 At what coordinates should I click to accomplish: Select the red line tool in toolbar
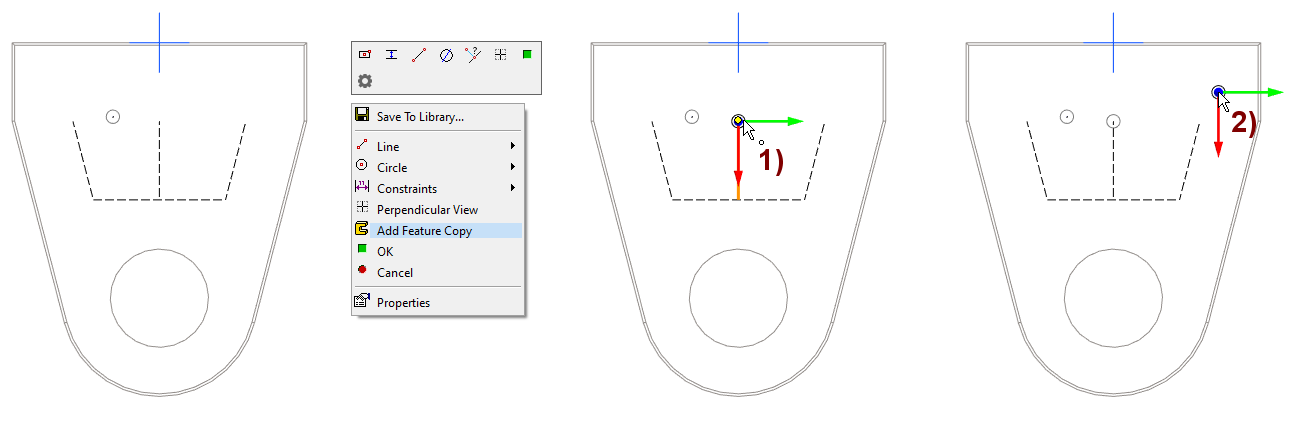click(419, 55)
